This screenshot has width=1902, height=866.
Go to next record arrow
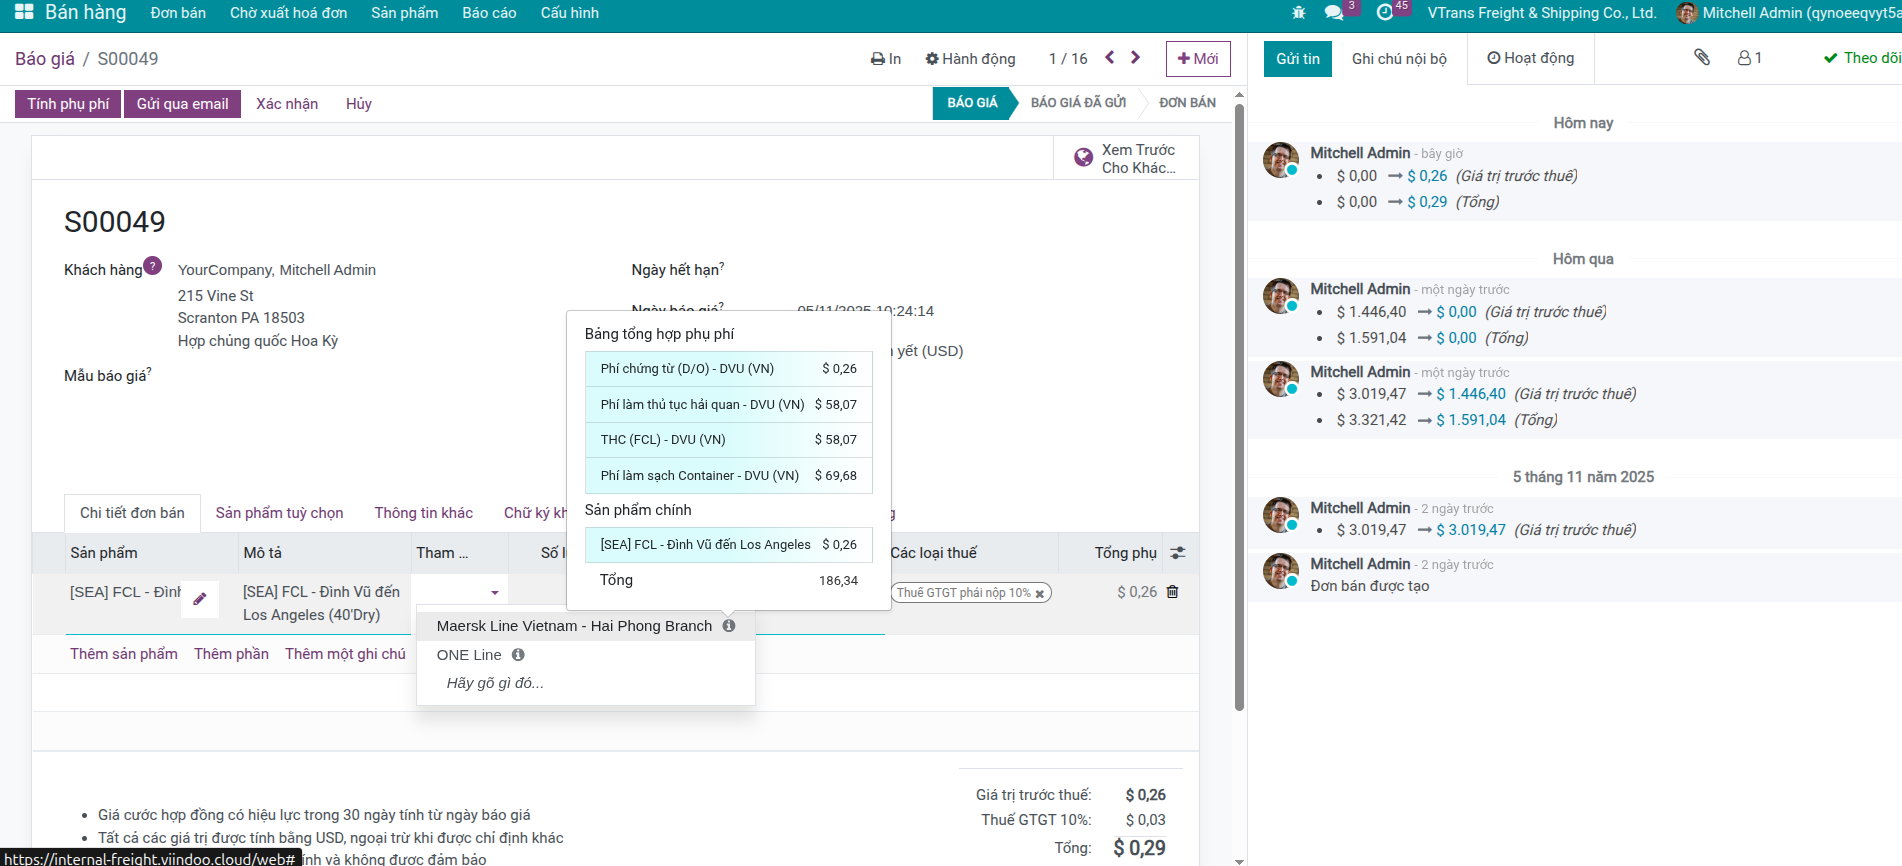tap(1135, 58)
